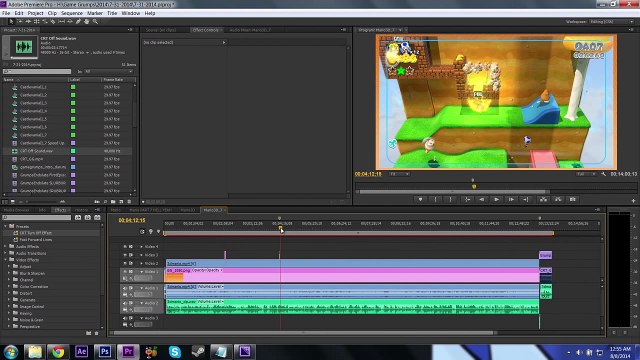Click New Item icon in Project panel

coord(121,202)
